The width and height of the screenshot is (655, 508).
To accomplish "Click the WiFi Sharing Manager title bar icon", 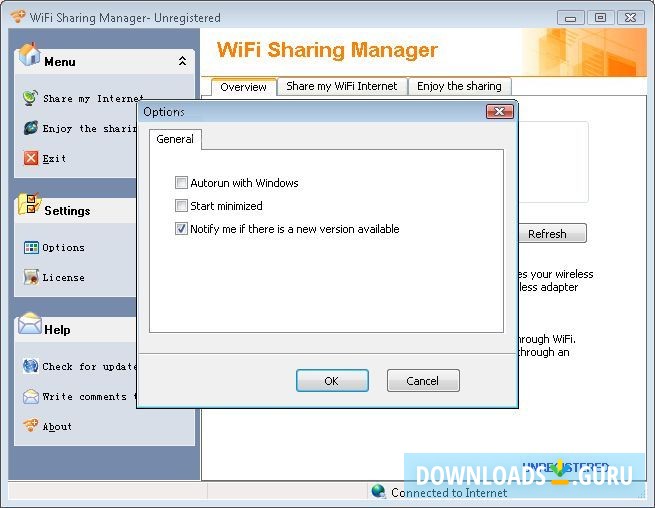I will (18, 17).
